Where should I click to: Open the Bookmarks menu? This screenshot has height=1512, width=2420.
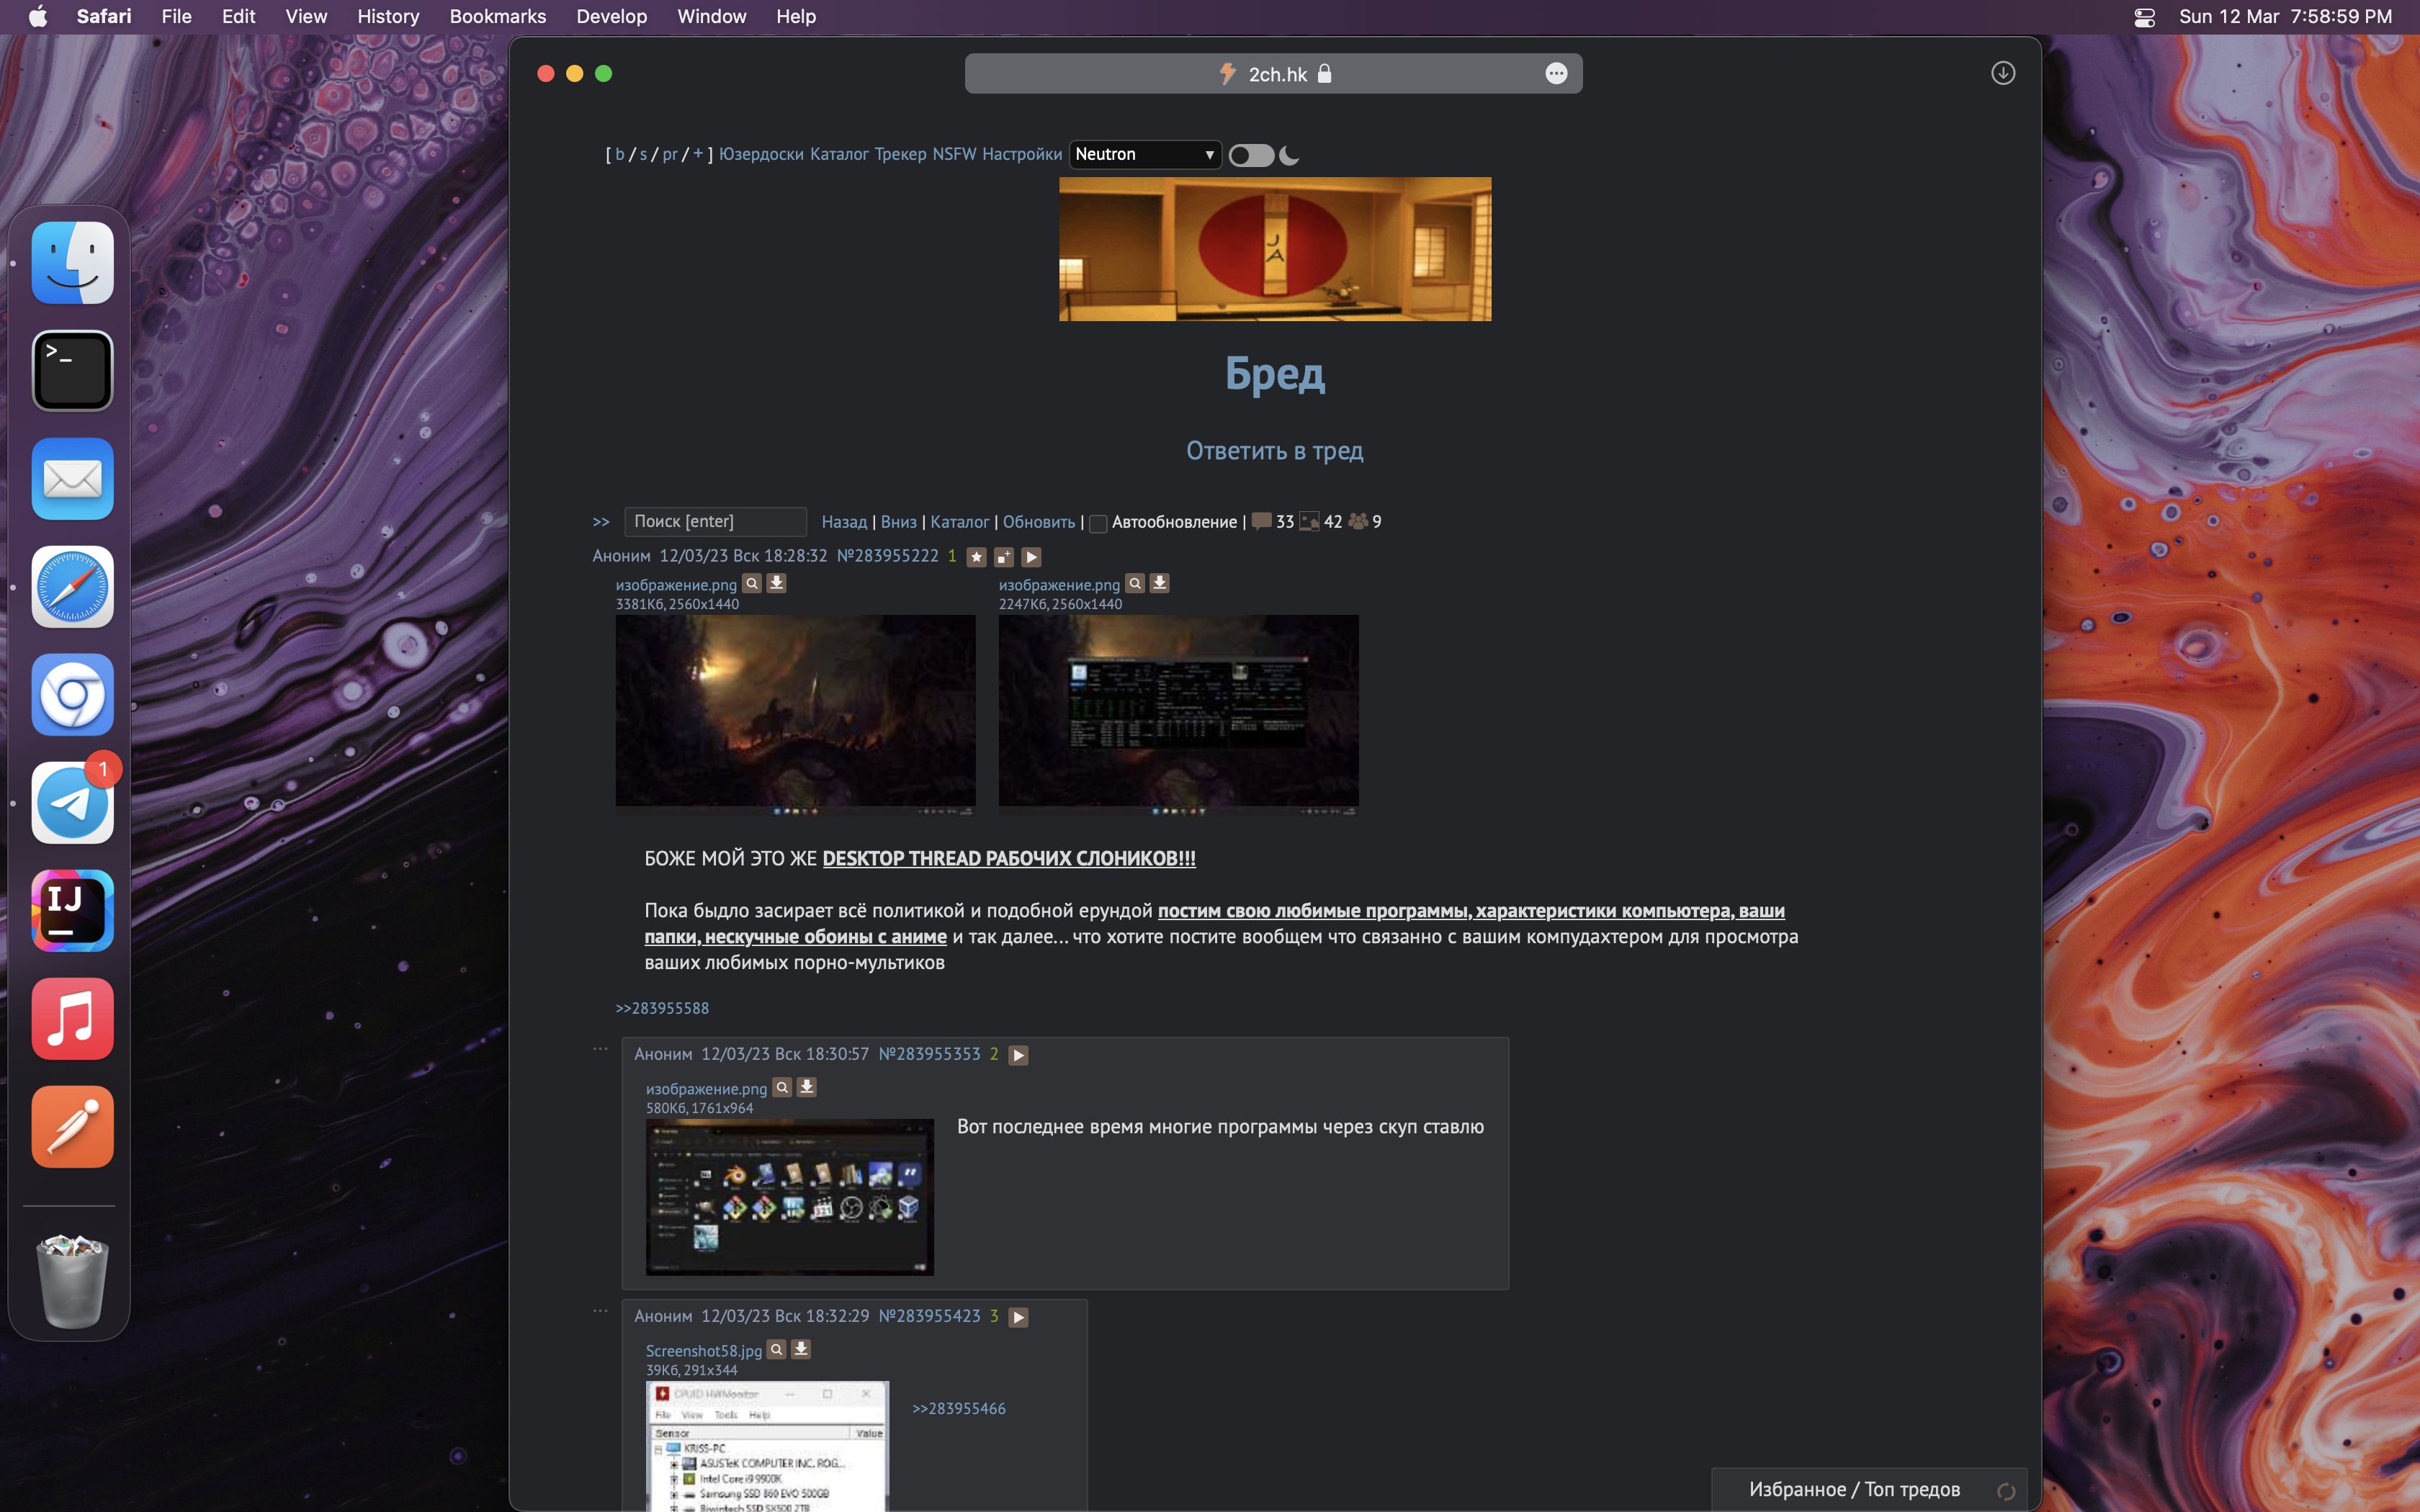point(497,17)
